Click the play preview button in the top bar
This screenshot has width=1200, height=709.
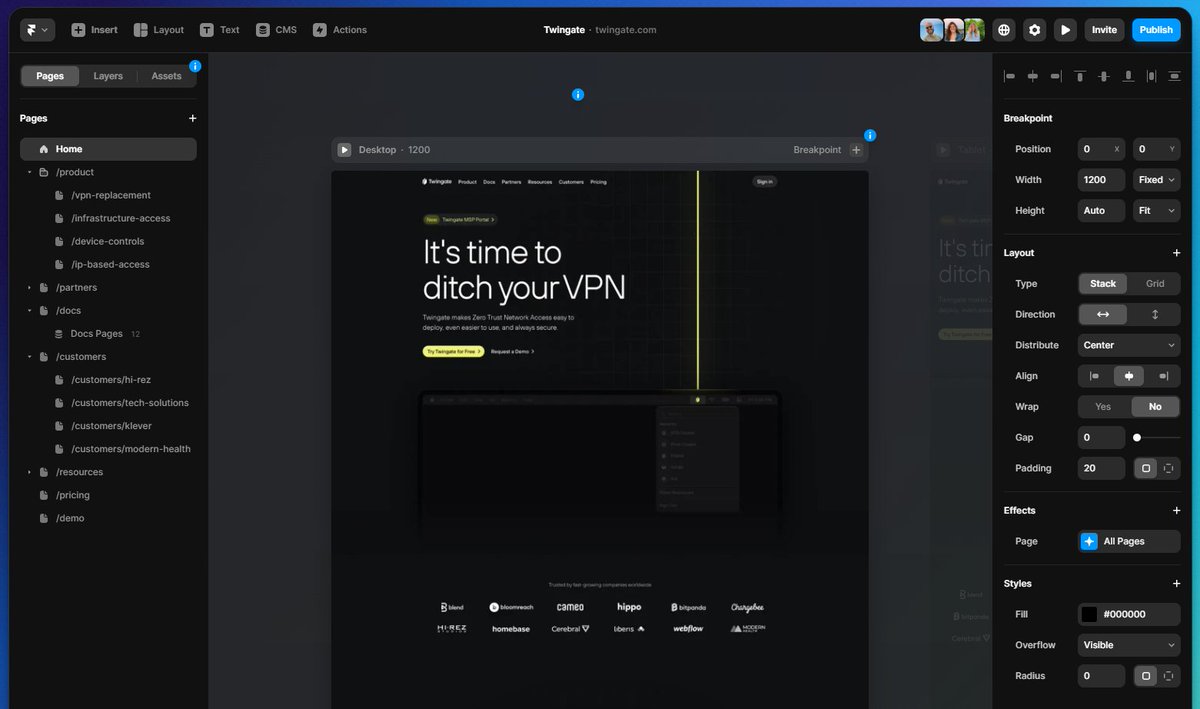(x=1066, y=30)
